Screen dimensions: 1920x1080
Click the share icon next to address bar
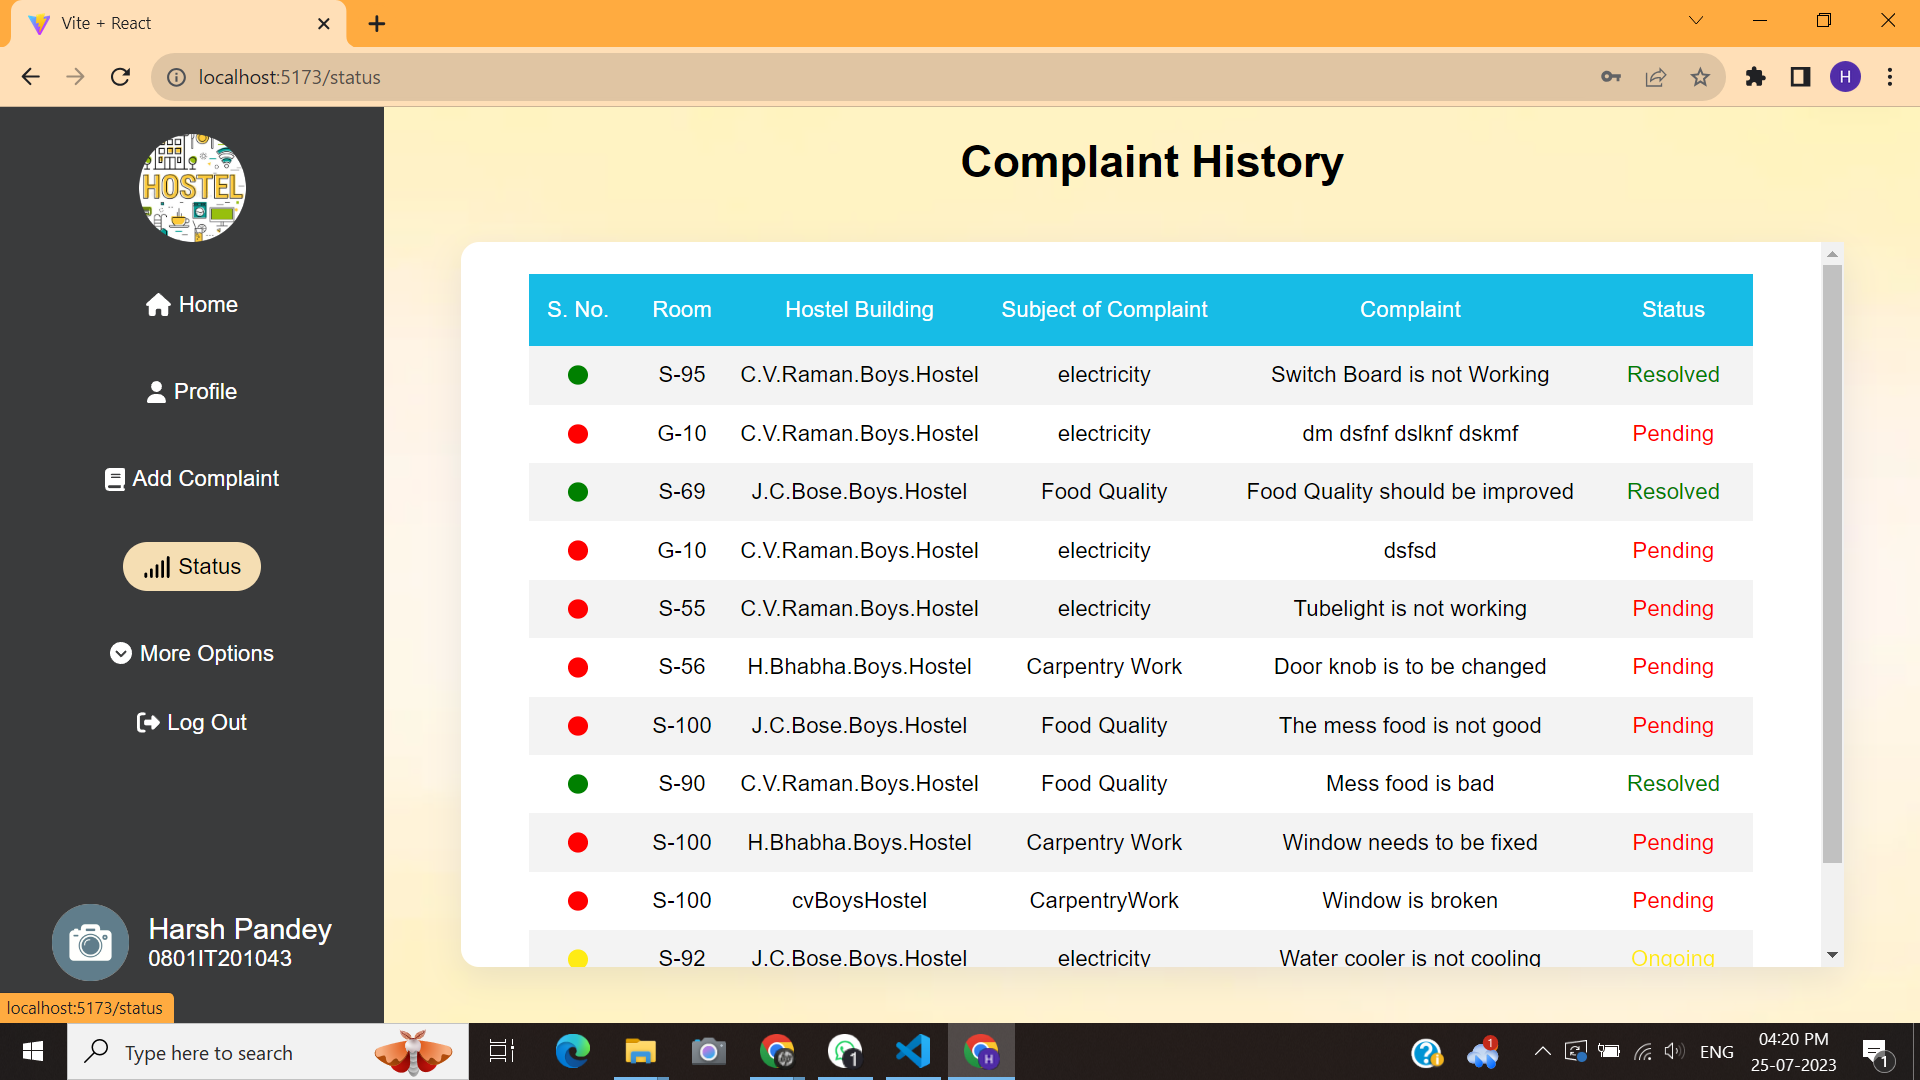click(x=1656, y=77)
